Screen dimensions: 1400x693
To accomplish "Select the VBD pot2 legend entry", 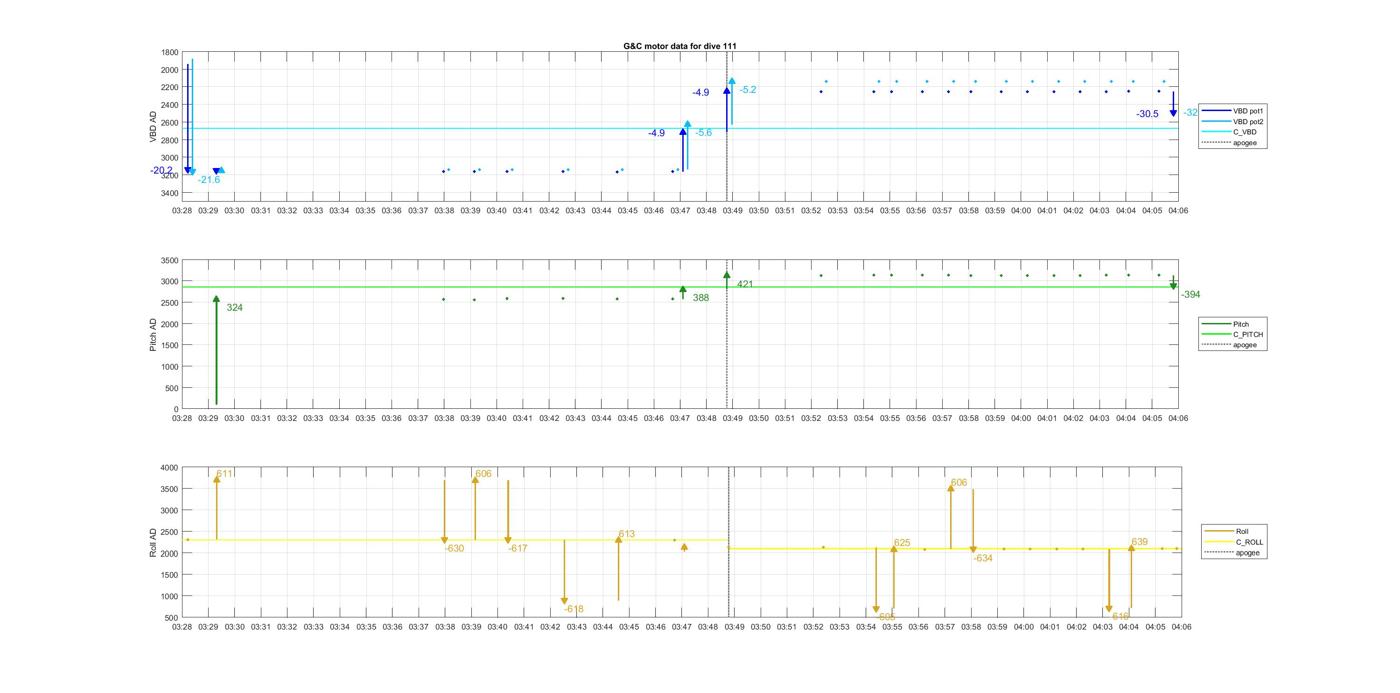I will pyautogui.click(x=1232, y=121).
